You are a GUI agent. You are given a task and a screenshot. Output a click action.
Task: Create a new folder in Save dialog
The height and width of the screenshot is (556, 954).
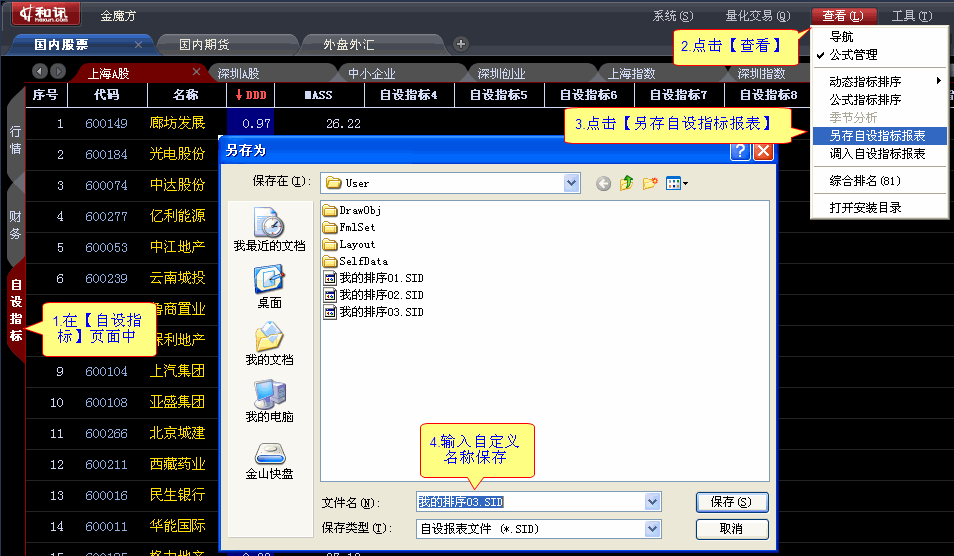click(650, 183)
